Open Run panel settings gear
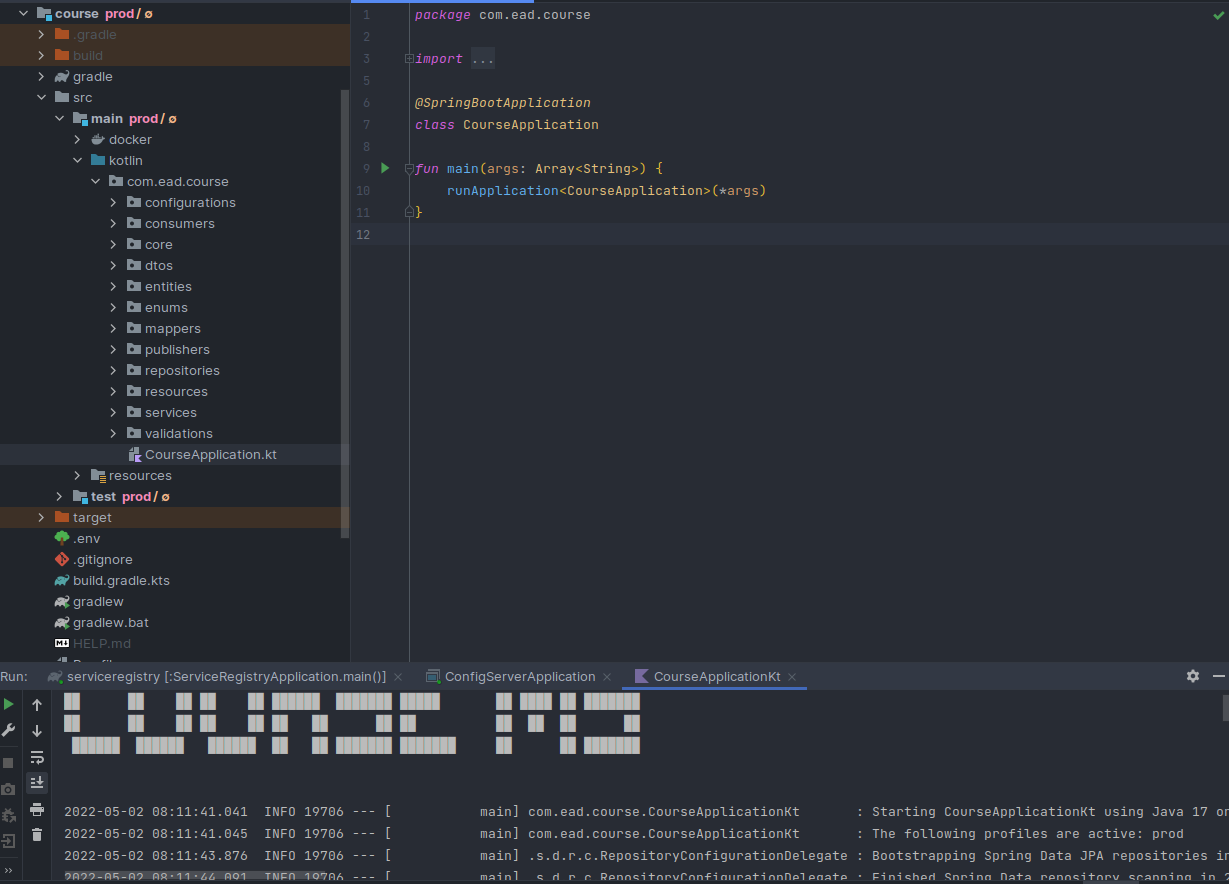 (x=1193, y=677)
